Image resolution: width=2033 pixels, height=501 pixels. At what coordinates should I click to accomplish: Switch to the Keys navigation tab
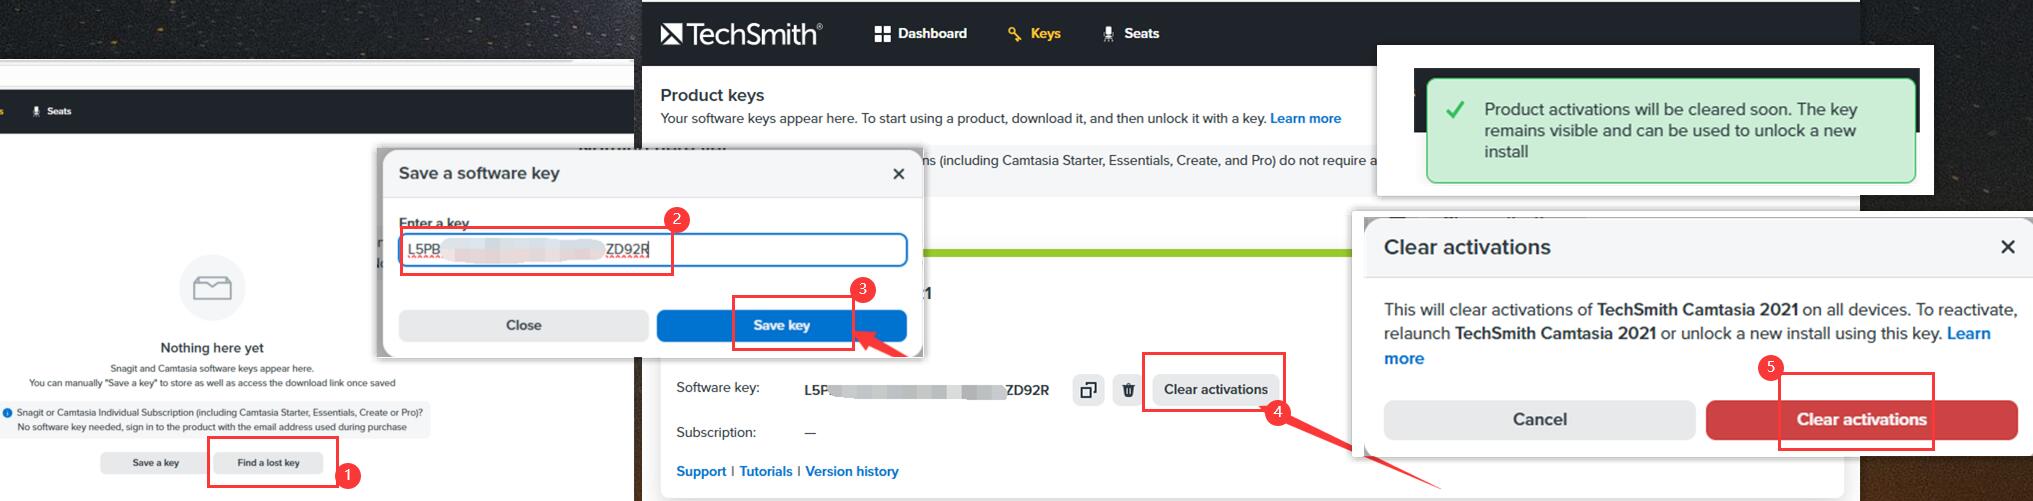click(1034, 34)
